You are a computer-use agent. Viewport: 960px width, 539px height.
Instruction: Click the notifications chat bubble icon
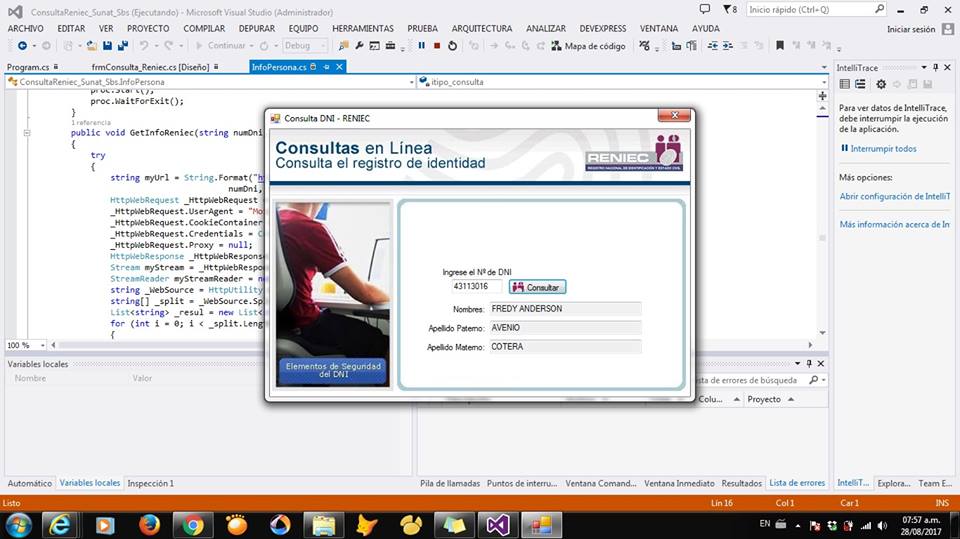[705, 9]
